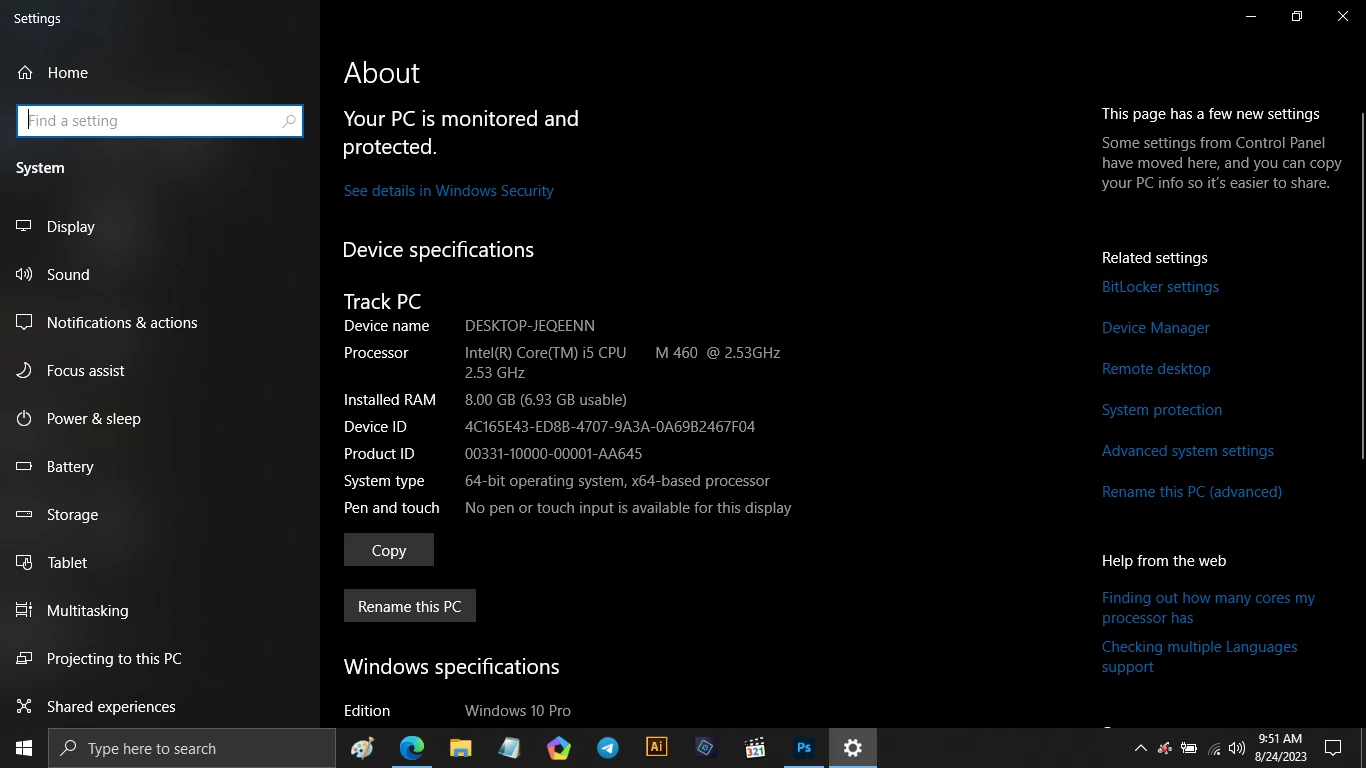The image size is (1366, 768).
Task: Switch to Photoshop on taskbar
Action: [803, 748]
